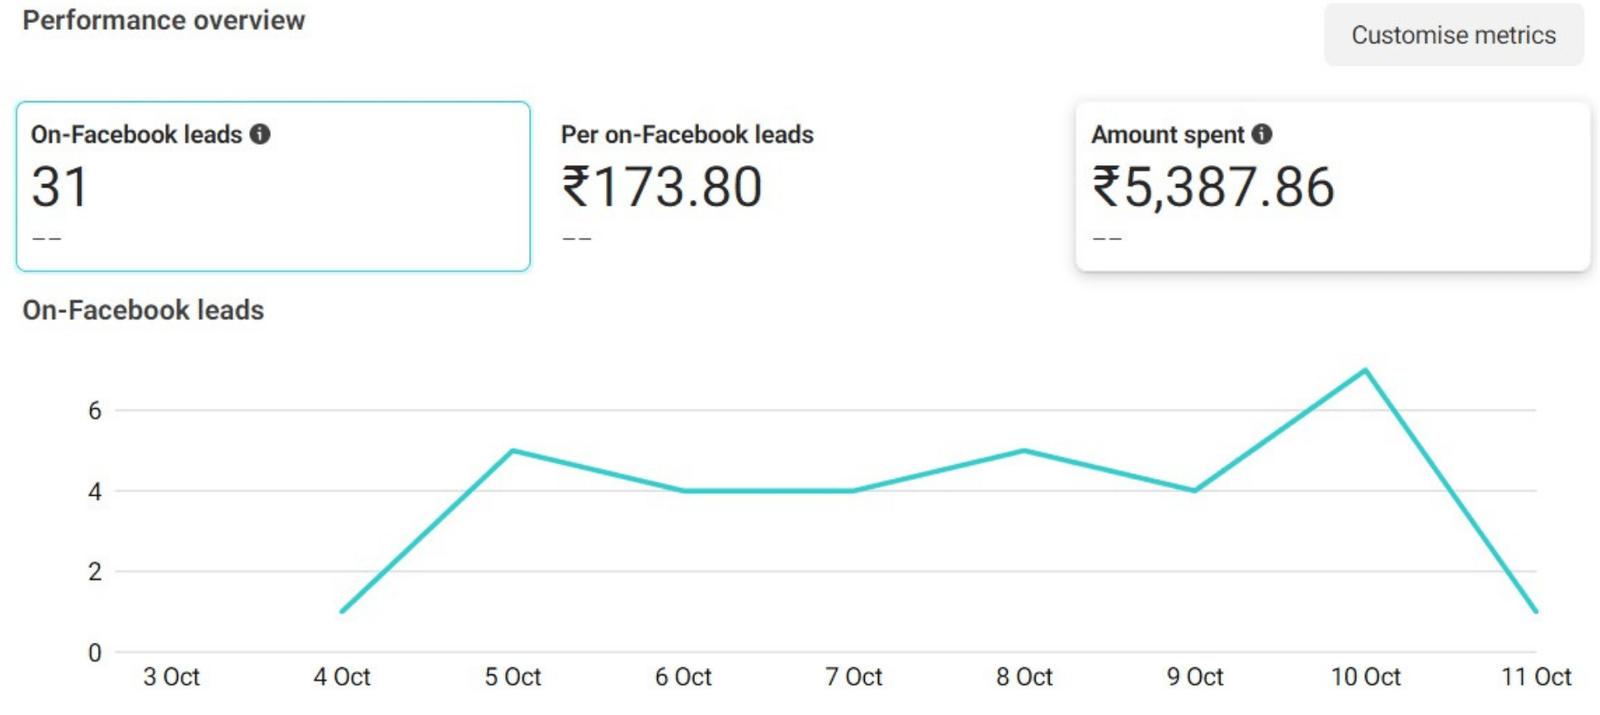This screenshot has height=715, width=1600.
Task: Click the 3 Oct x-axis label
Action: 171,677
